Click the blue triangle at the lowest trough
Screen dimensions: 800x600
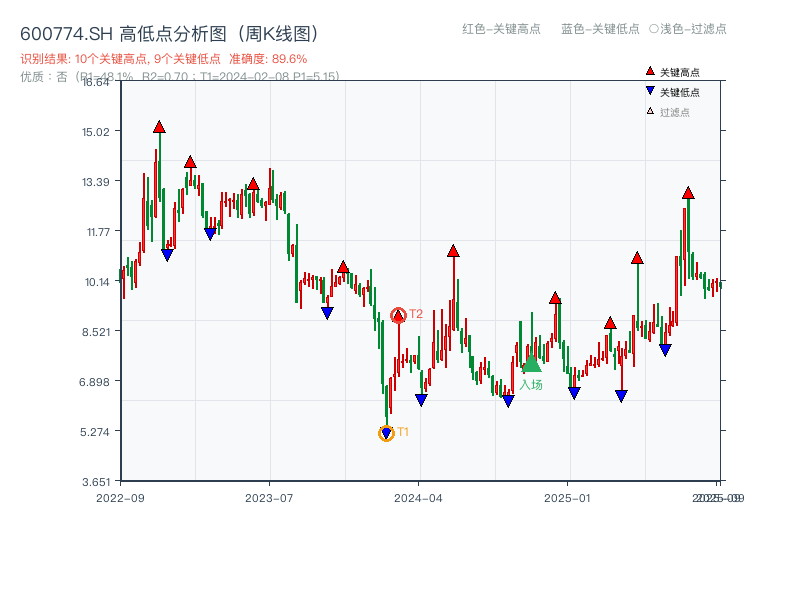click(x=386, y=433)
